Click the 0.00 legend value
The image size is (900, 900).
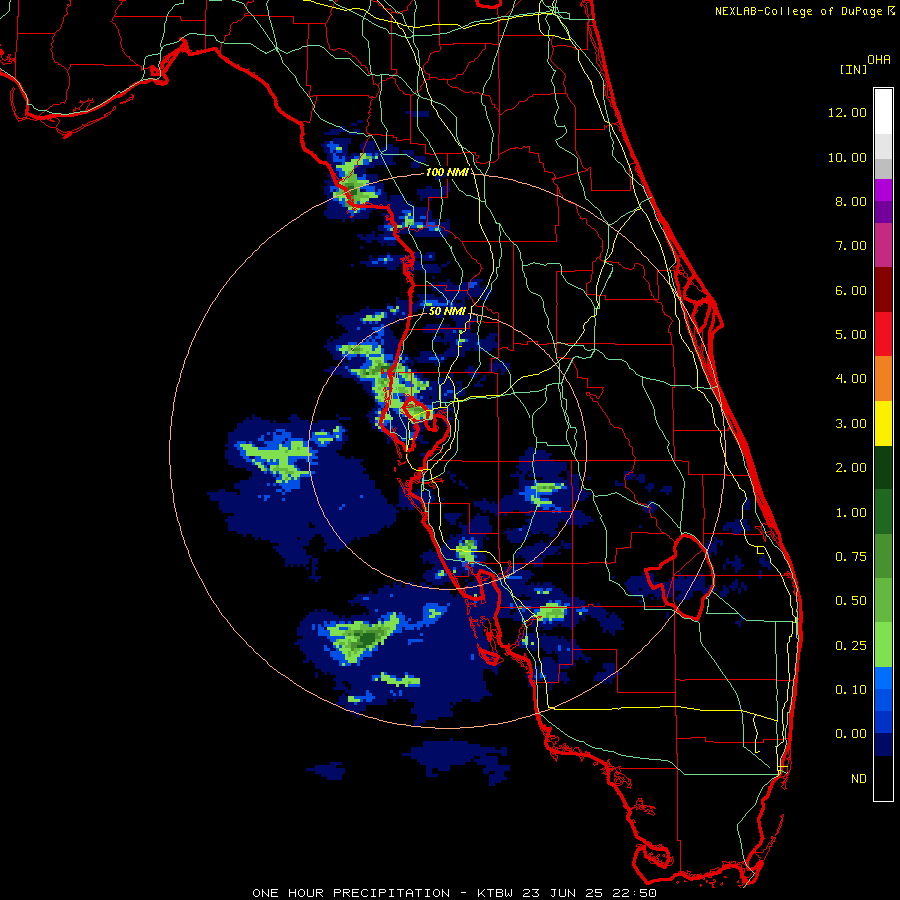pos(851,734)
